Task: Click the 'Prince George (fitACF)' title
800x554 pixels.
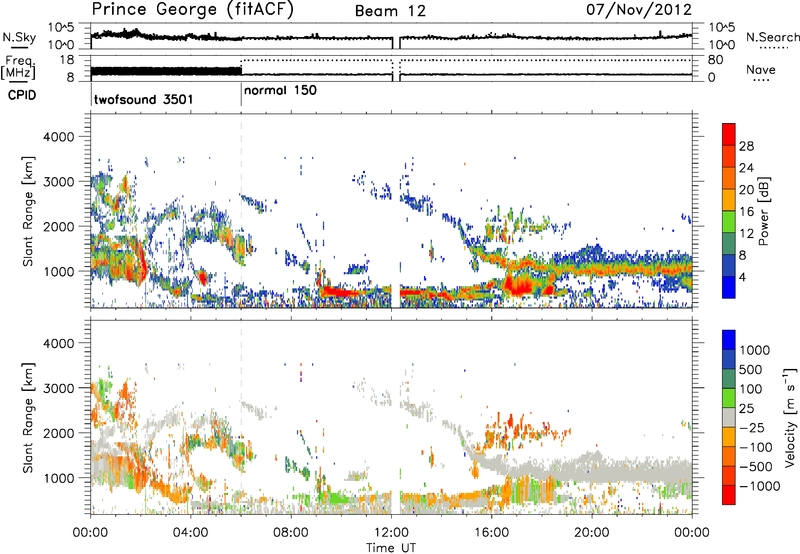Action: (x=192, y=10)
